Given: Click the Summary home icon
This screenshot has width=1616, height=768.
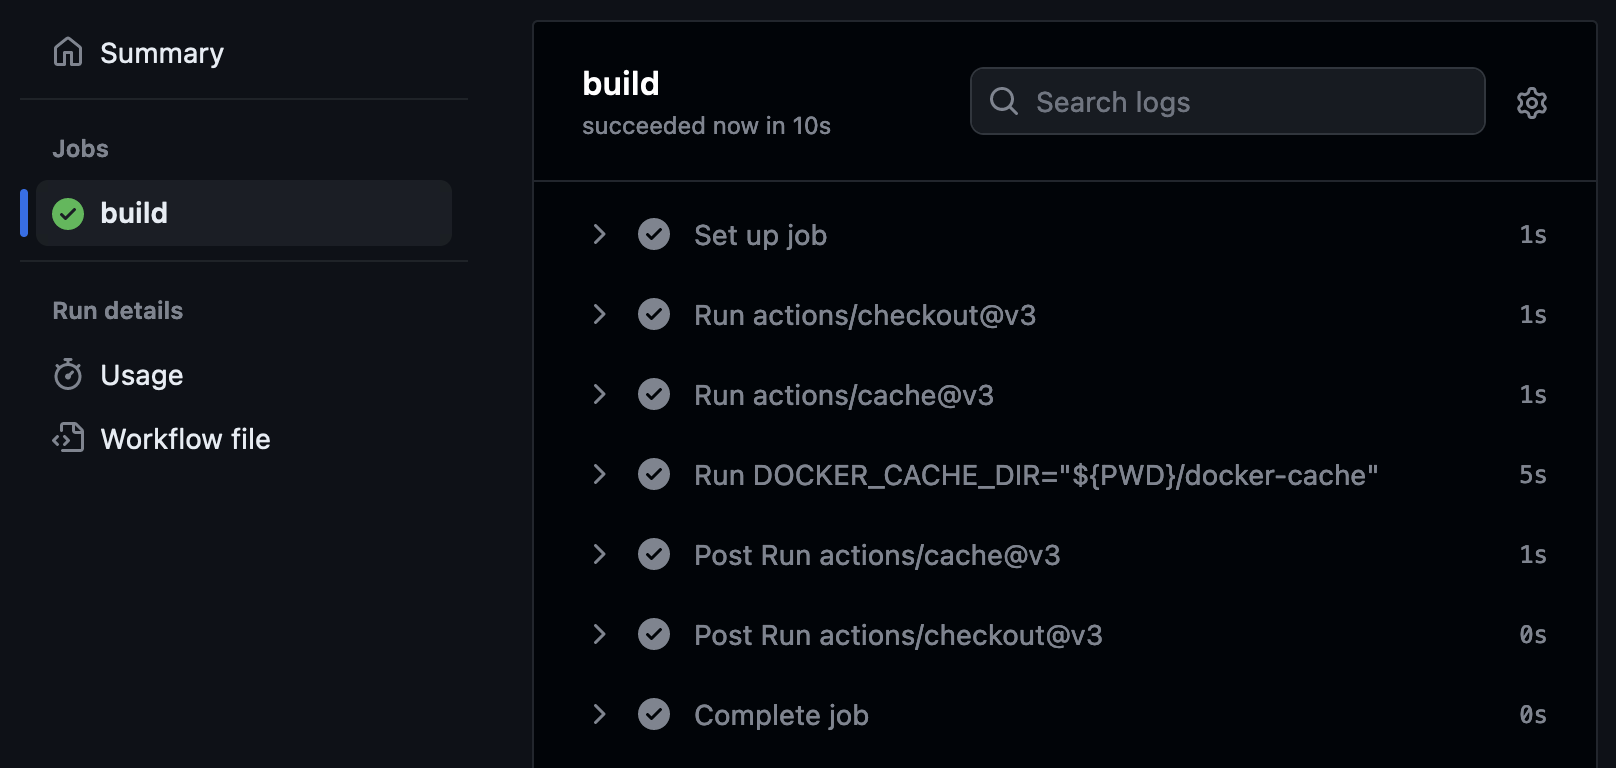Looking at the screenshot, I should [x=68, y=52].
